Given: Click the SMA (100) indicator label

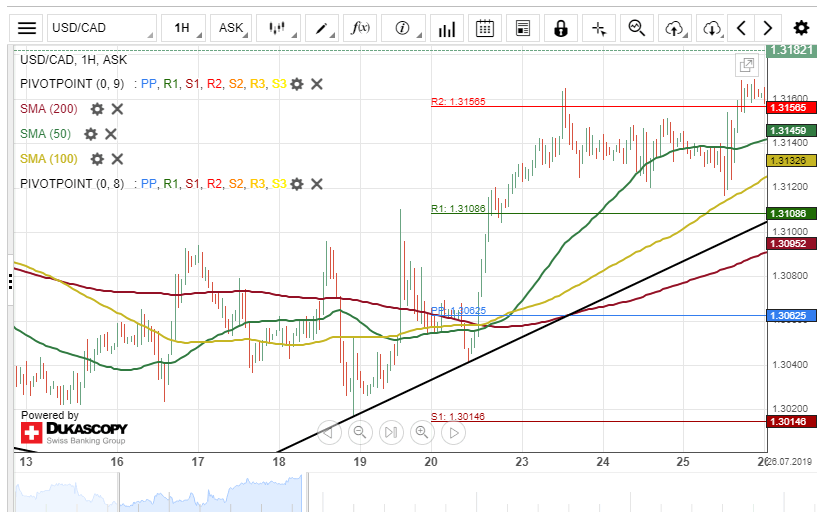Looking at the screenshot, I should pos(48,159).
